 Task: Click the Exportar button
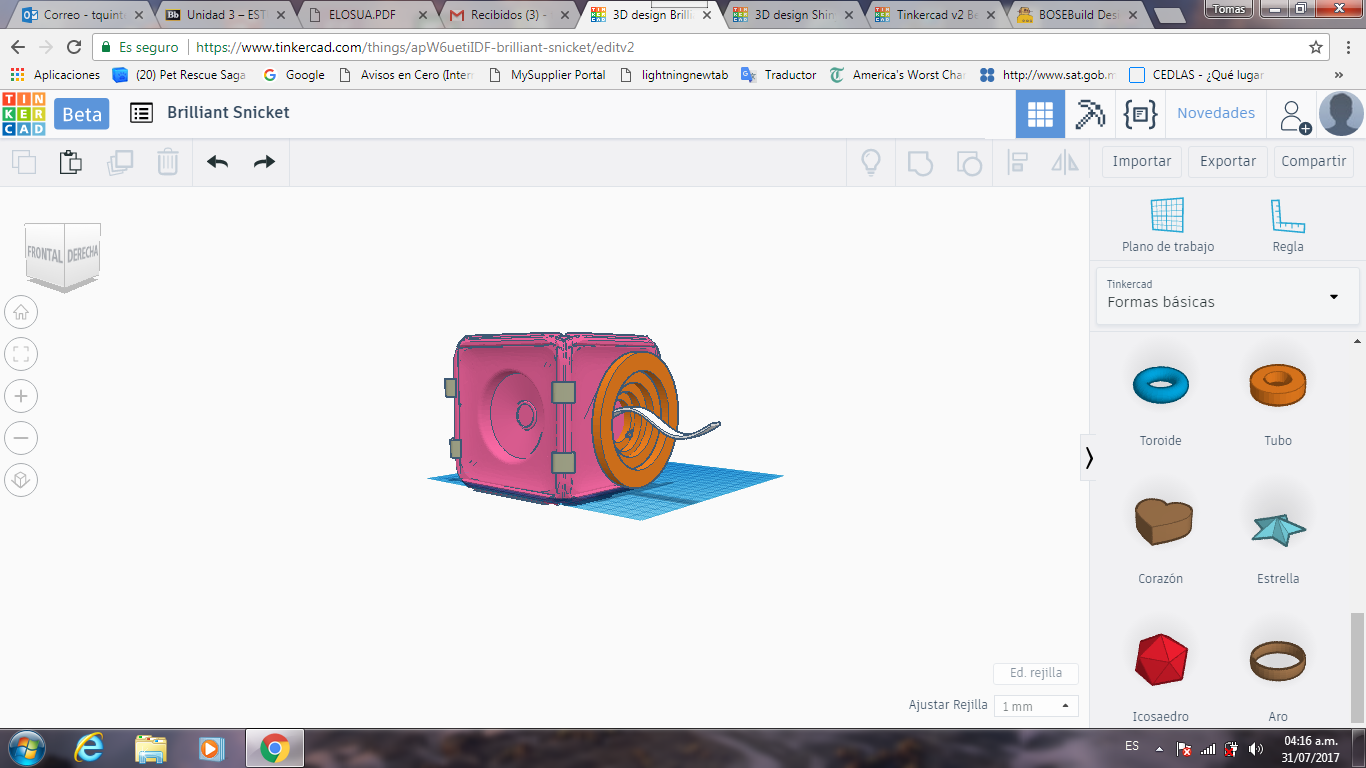[1228, 162]
